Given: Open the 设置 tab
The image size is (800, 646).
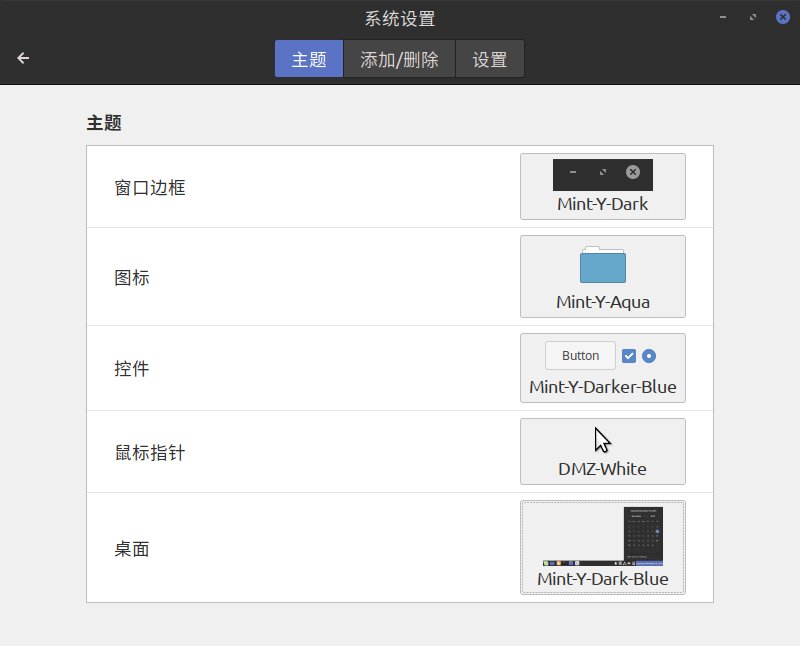Looking at the screenshot, I should [x=489, y=59].
